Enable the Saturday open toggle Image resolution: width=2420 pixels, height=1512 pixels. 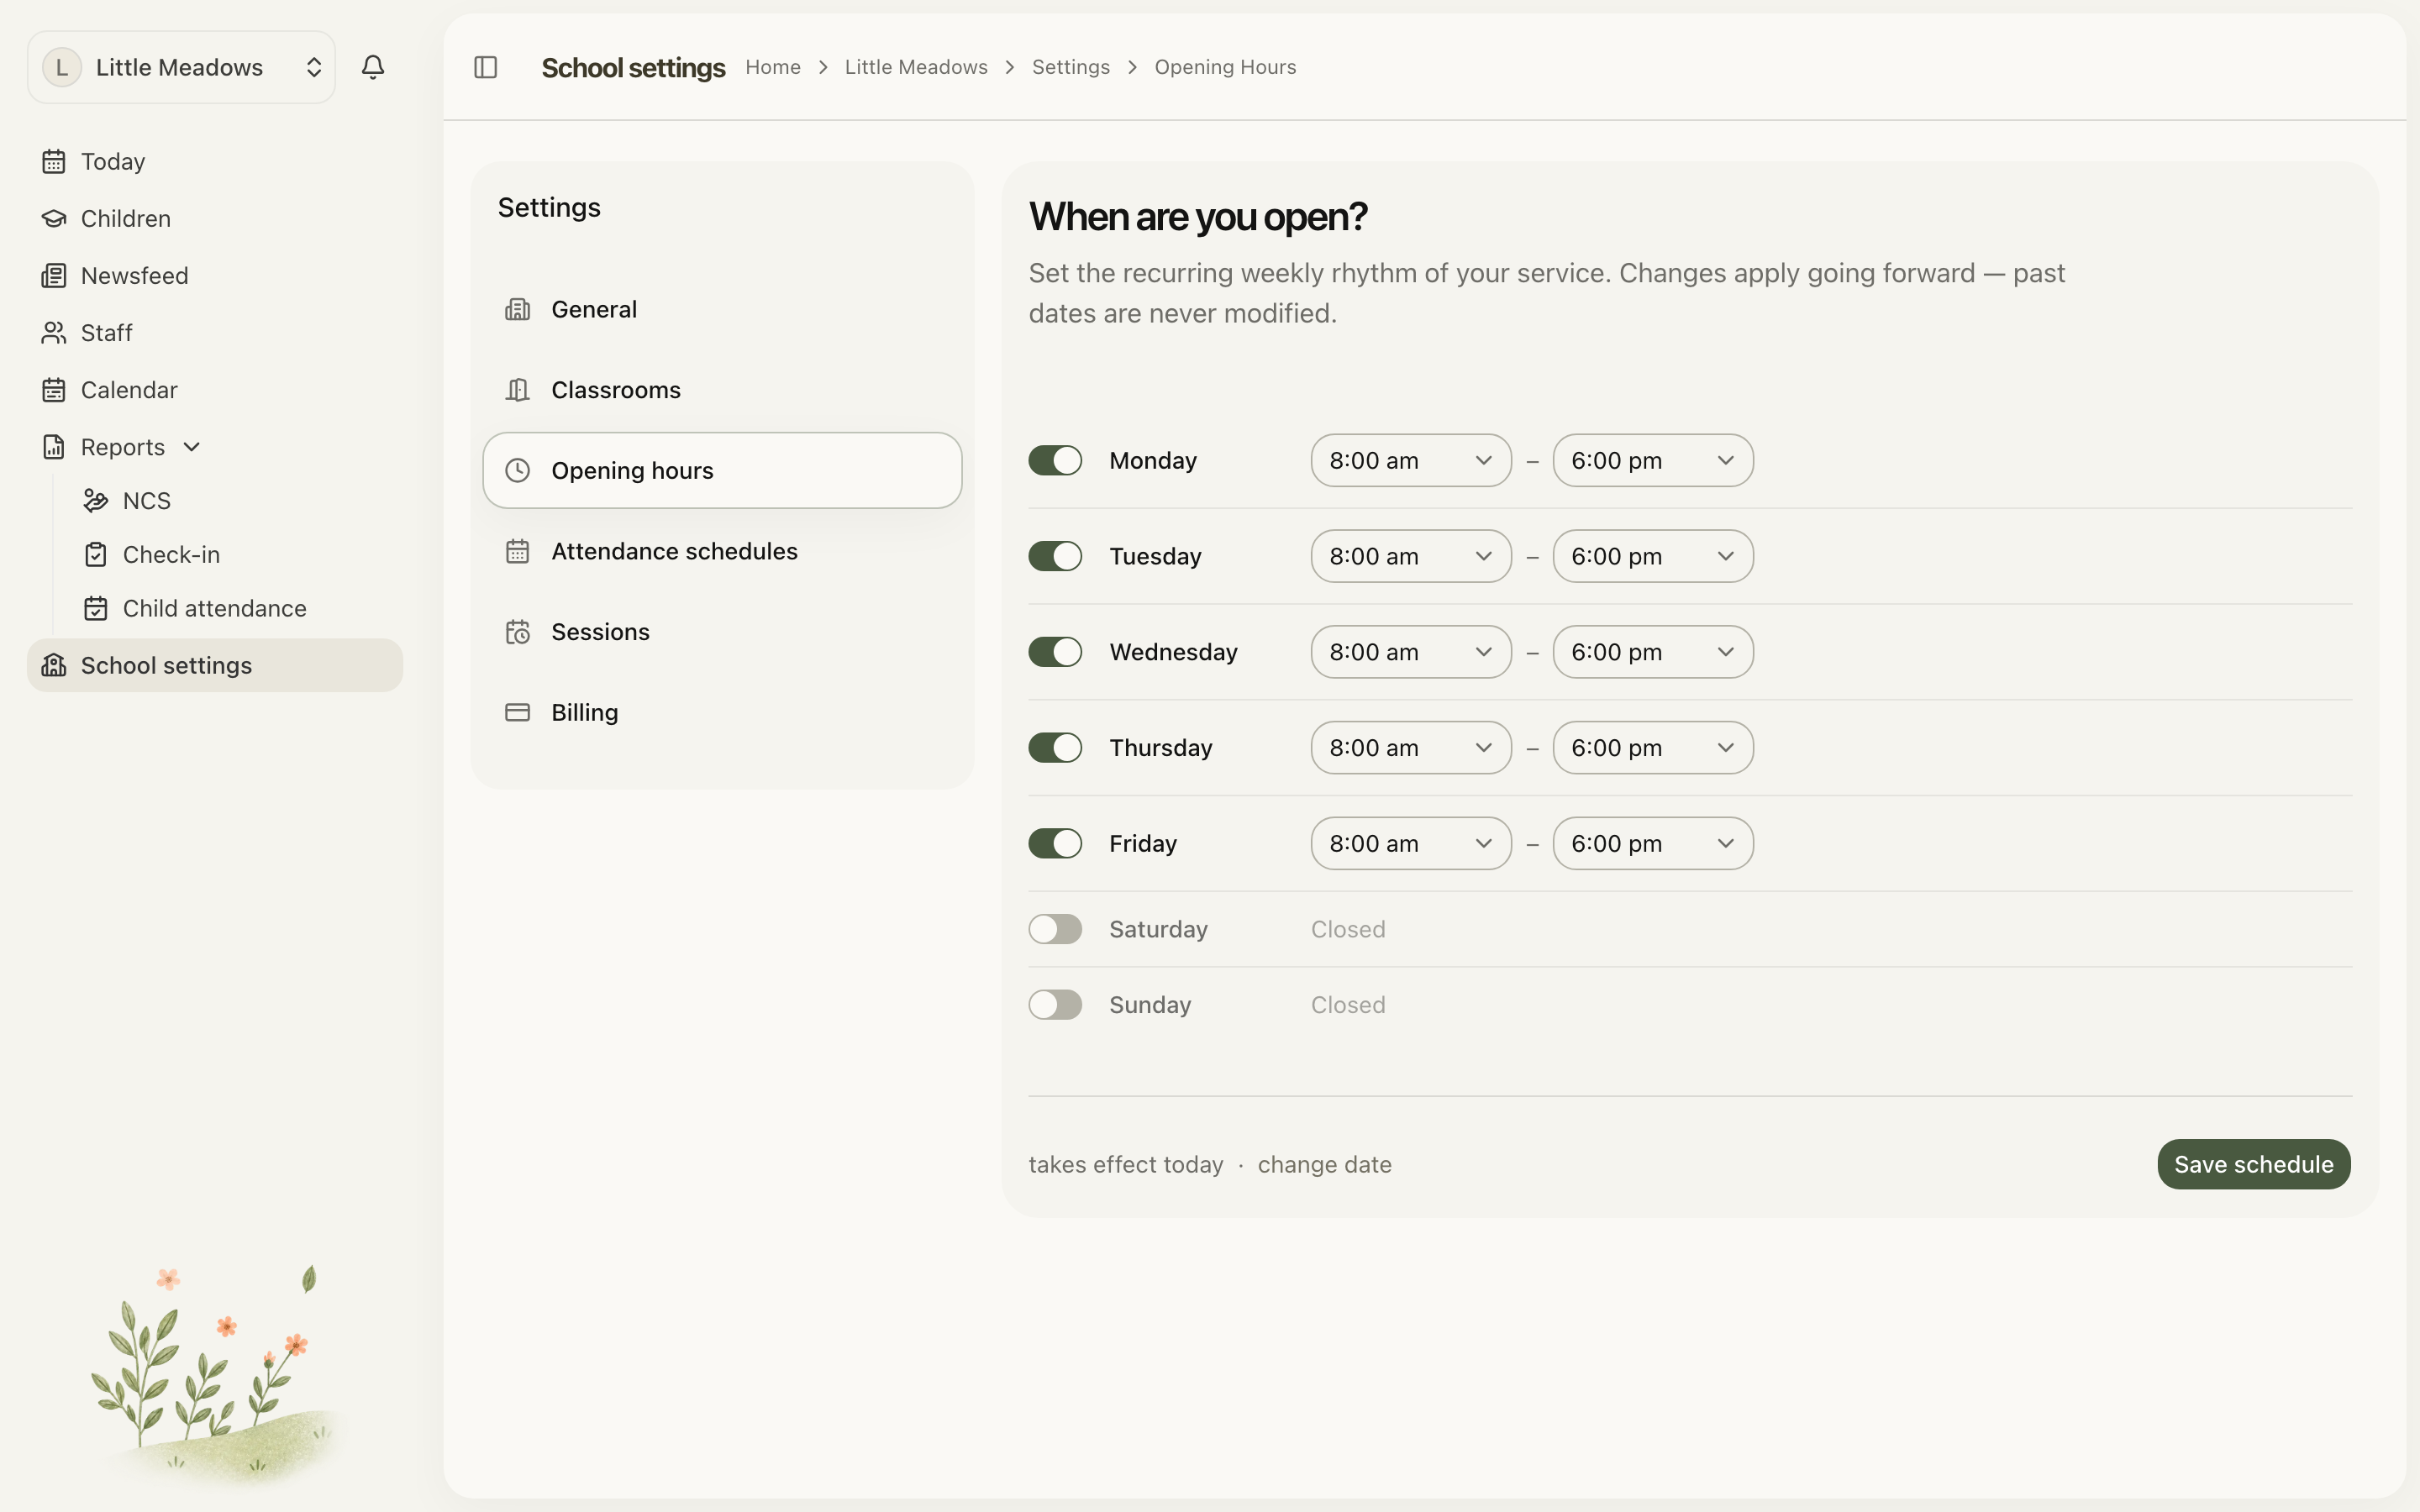(x=1055, y=929)
